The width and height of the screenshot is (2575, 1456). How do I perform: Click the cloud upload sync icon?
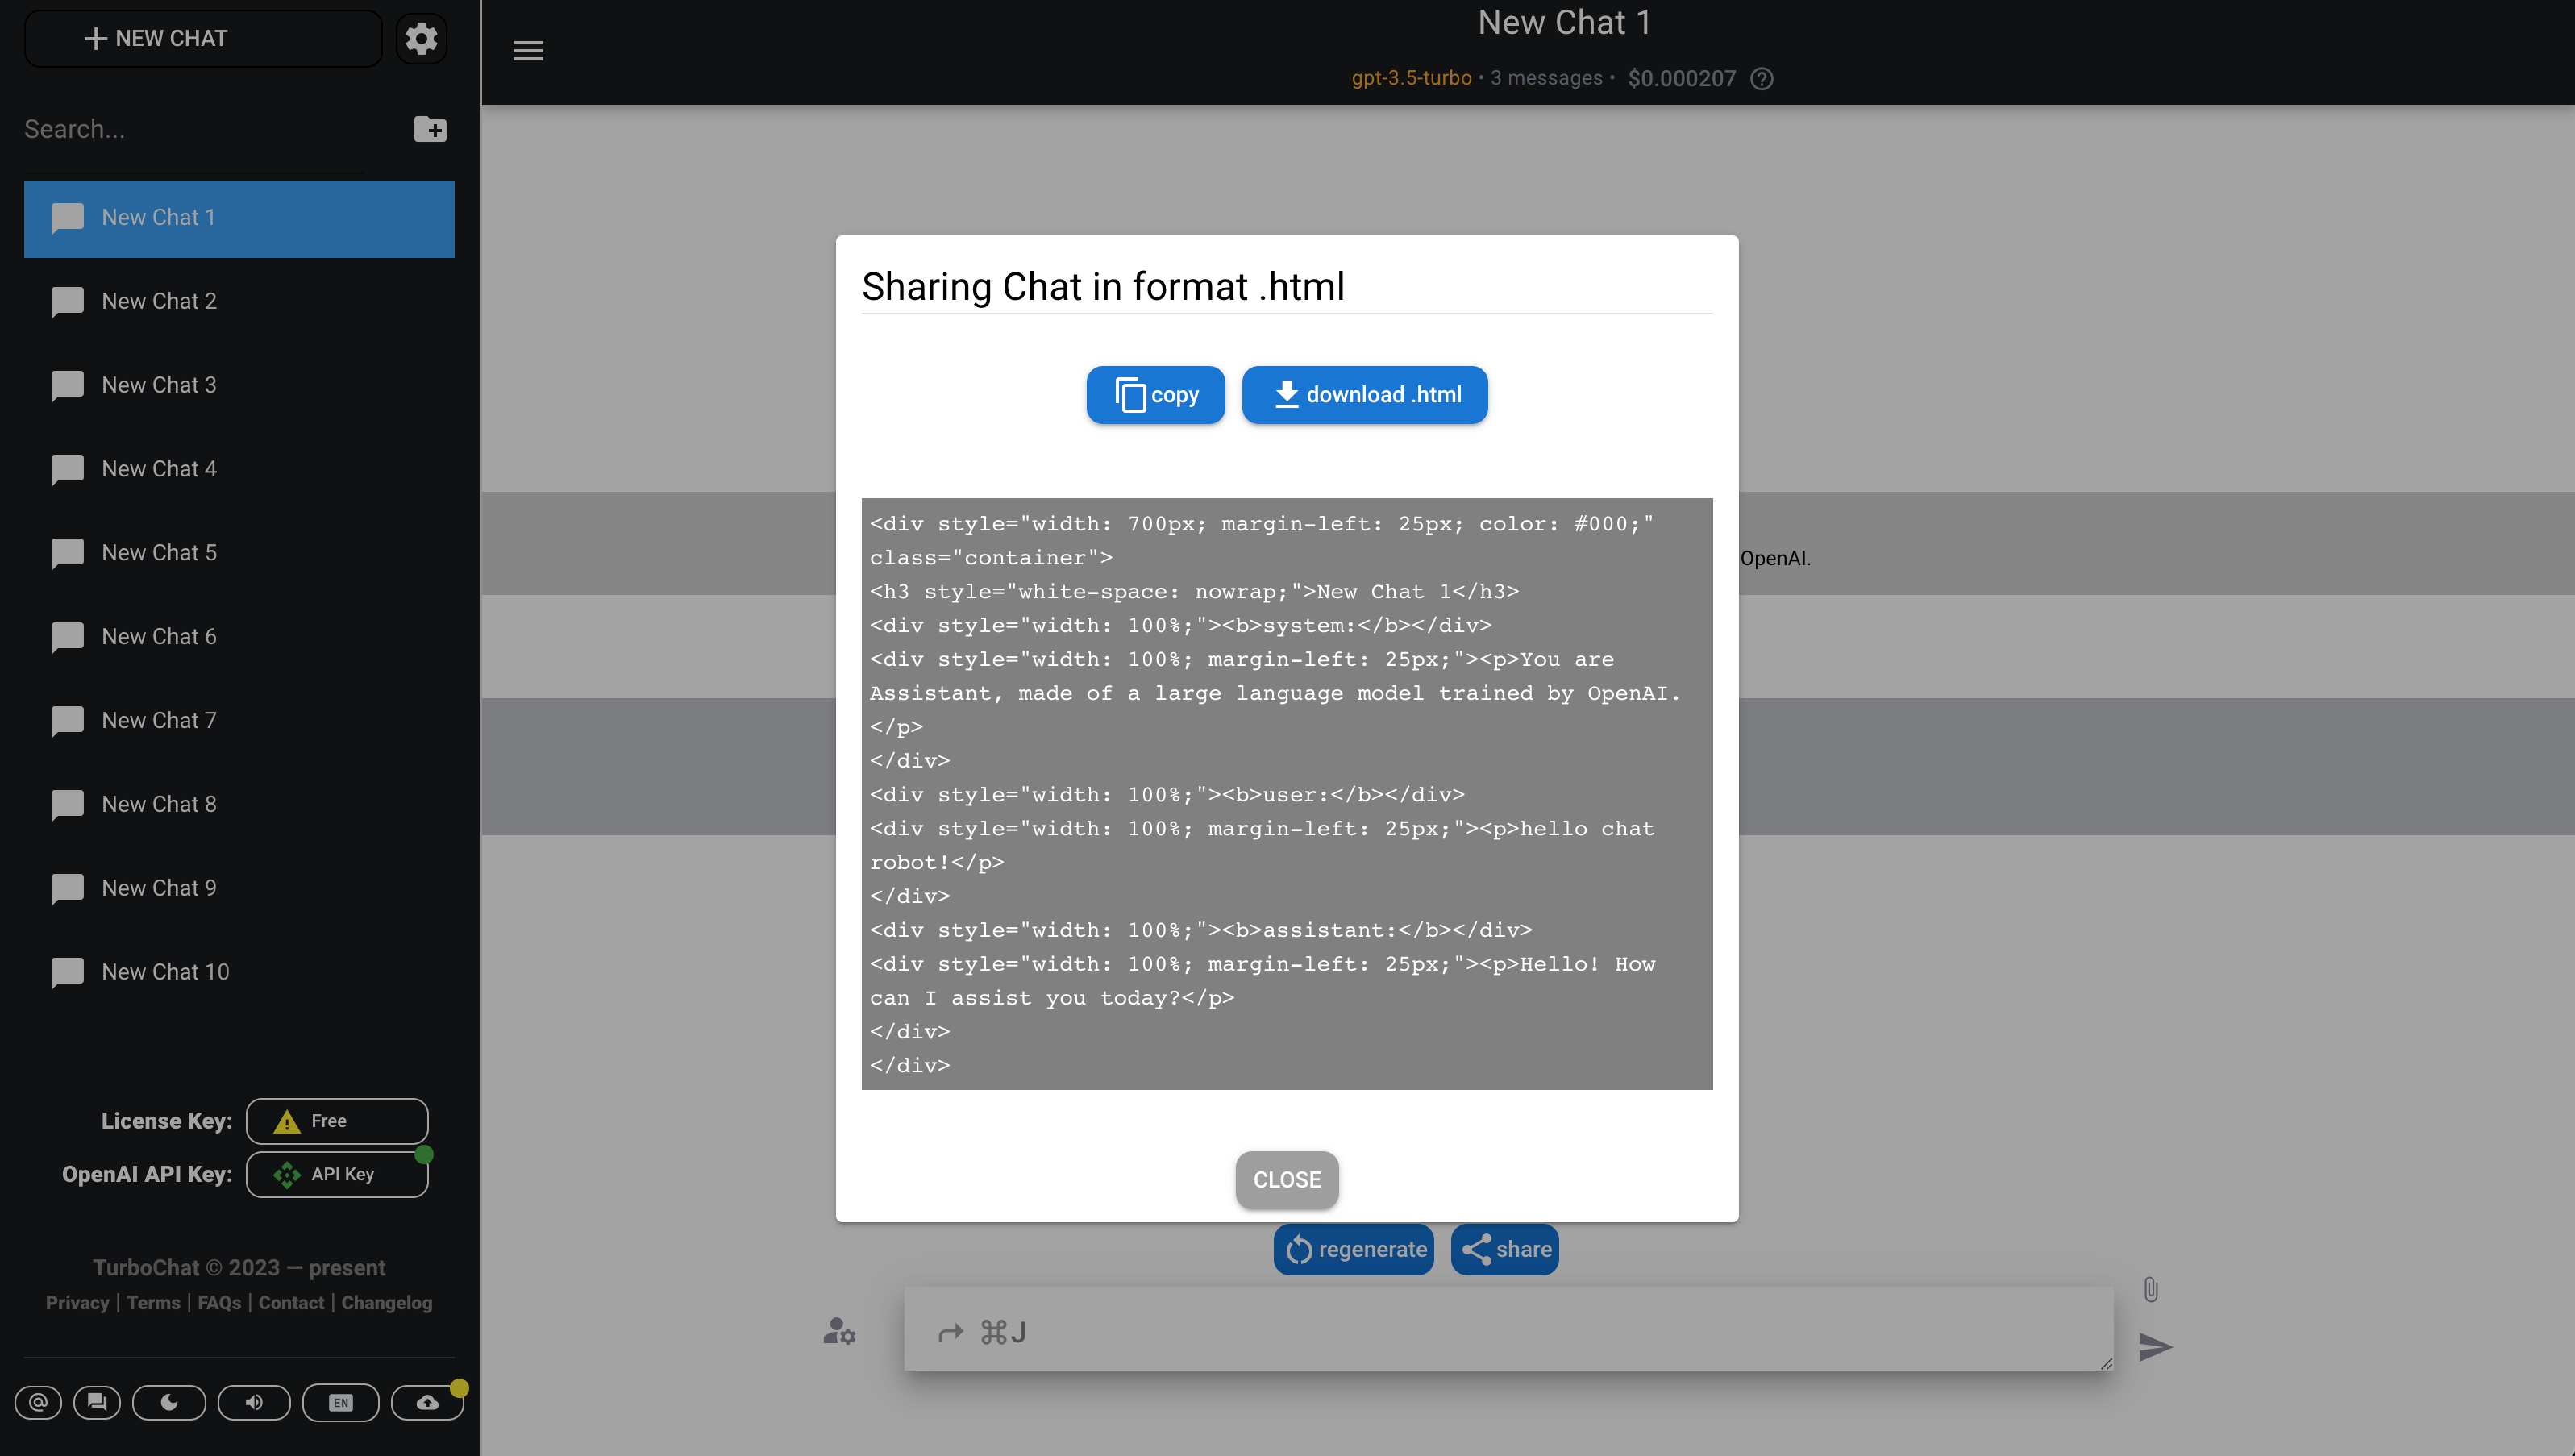[427, 1402]
